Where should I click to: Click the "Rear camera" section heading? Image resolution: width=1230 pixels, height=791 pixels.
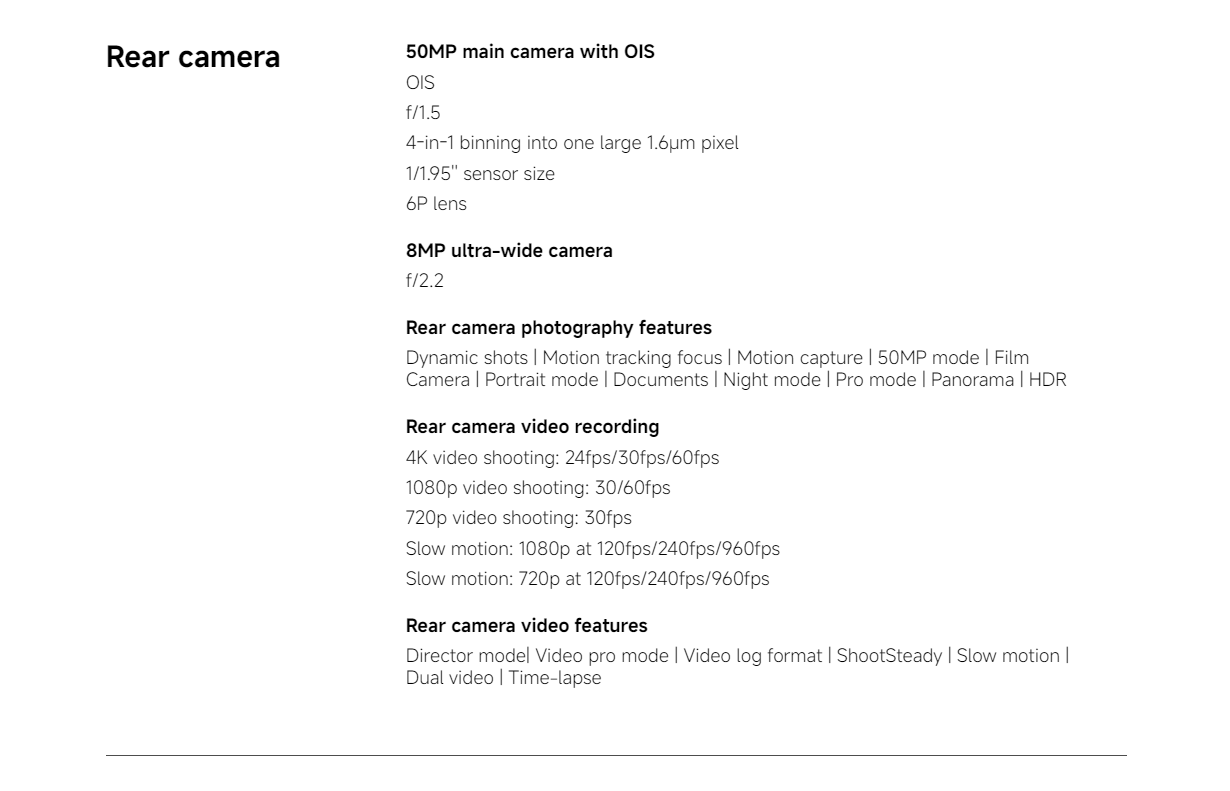(193, 57)
